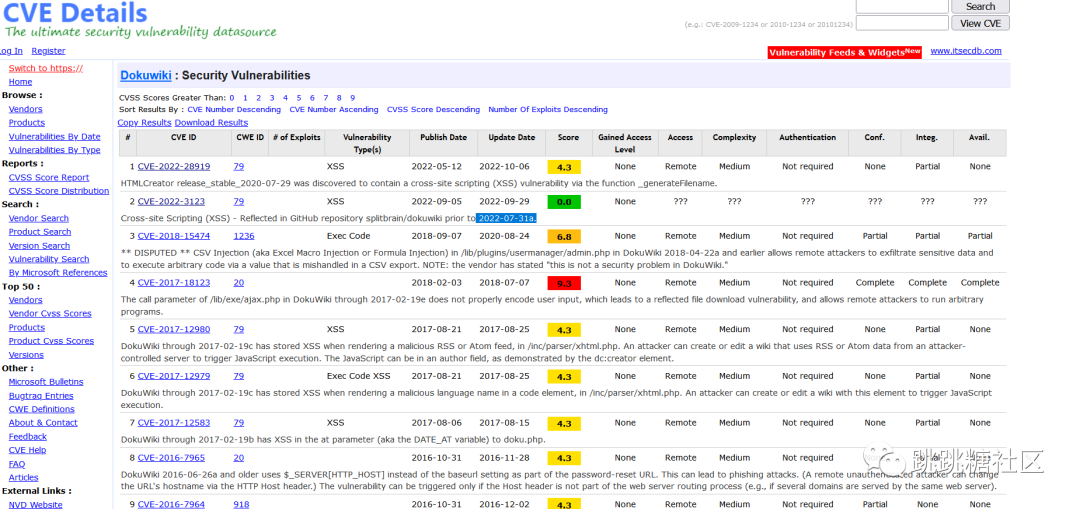The image size is (1080, 509).
Task: Go to Home in sidebar
Action: pyautogui.click(x=20, y=82)
